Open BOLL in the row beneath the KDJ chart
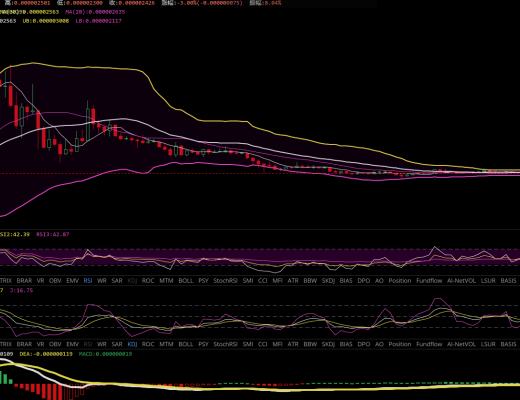 pyautogui.click(x=186, y=344)
